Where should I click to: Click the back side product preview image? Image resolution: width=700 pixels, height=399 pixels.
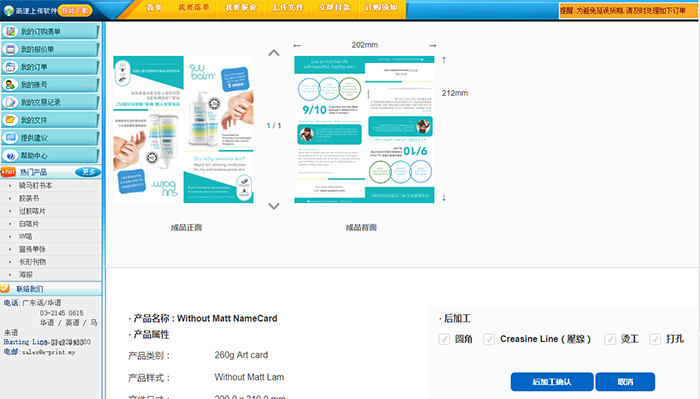(x=364, y=129)
